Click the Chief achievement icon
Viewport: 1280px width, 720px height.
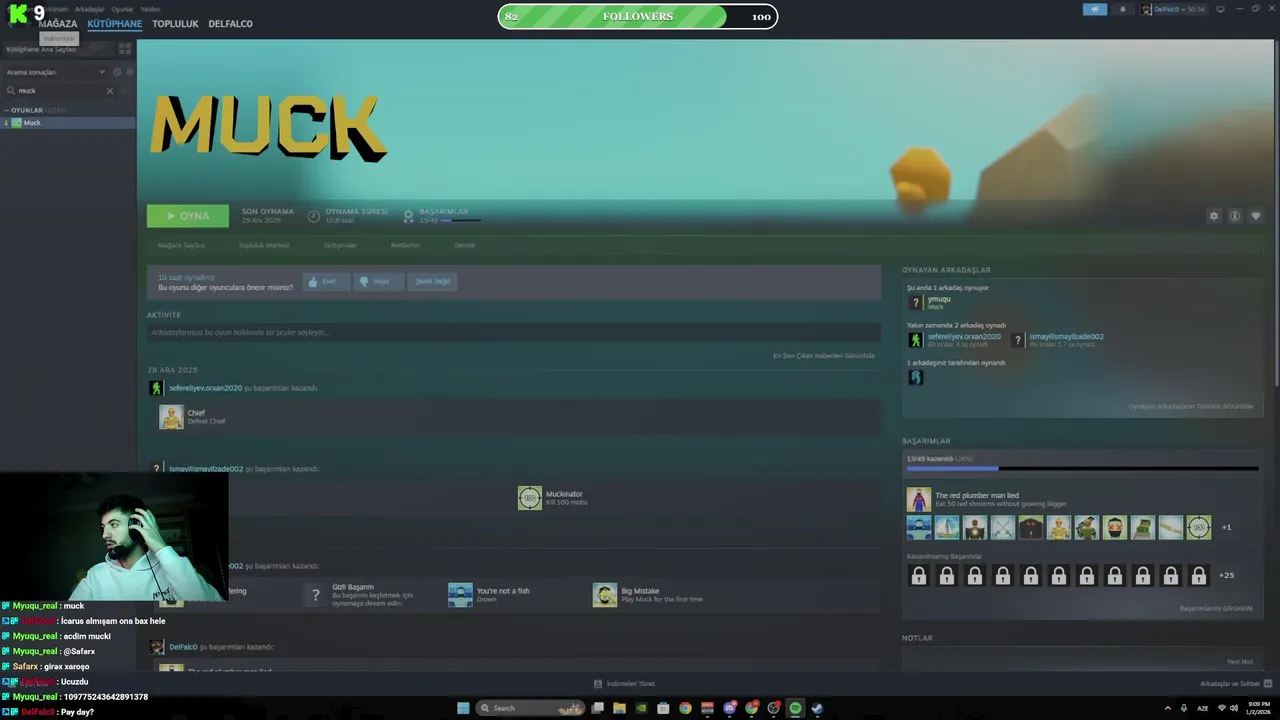[171, 417]
